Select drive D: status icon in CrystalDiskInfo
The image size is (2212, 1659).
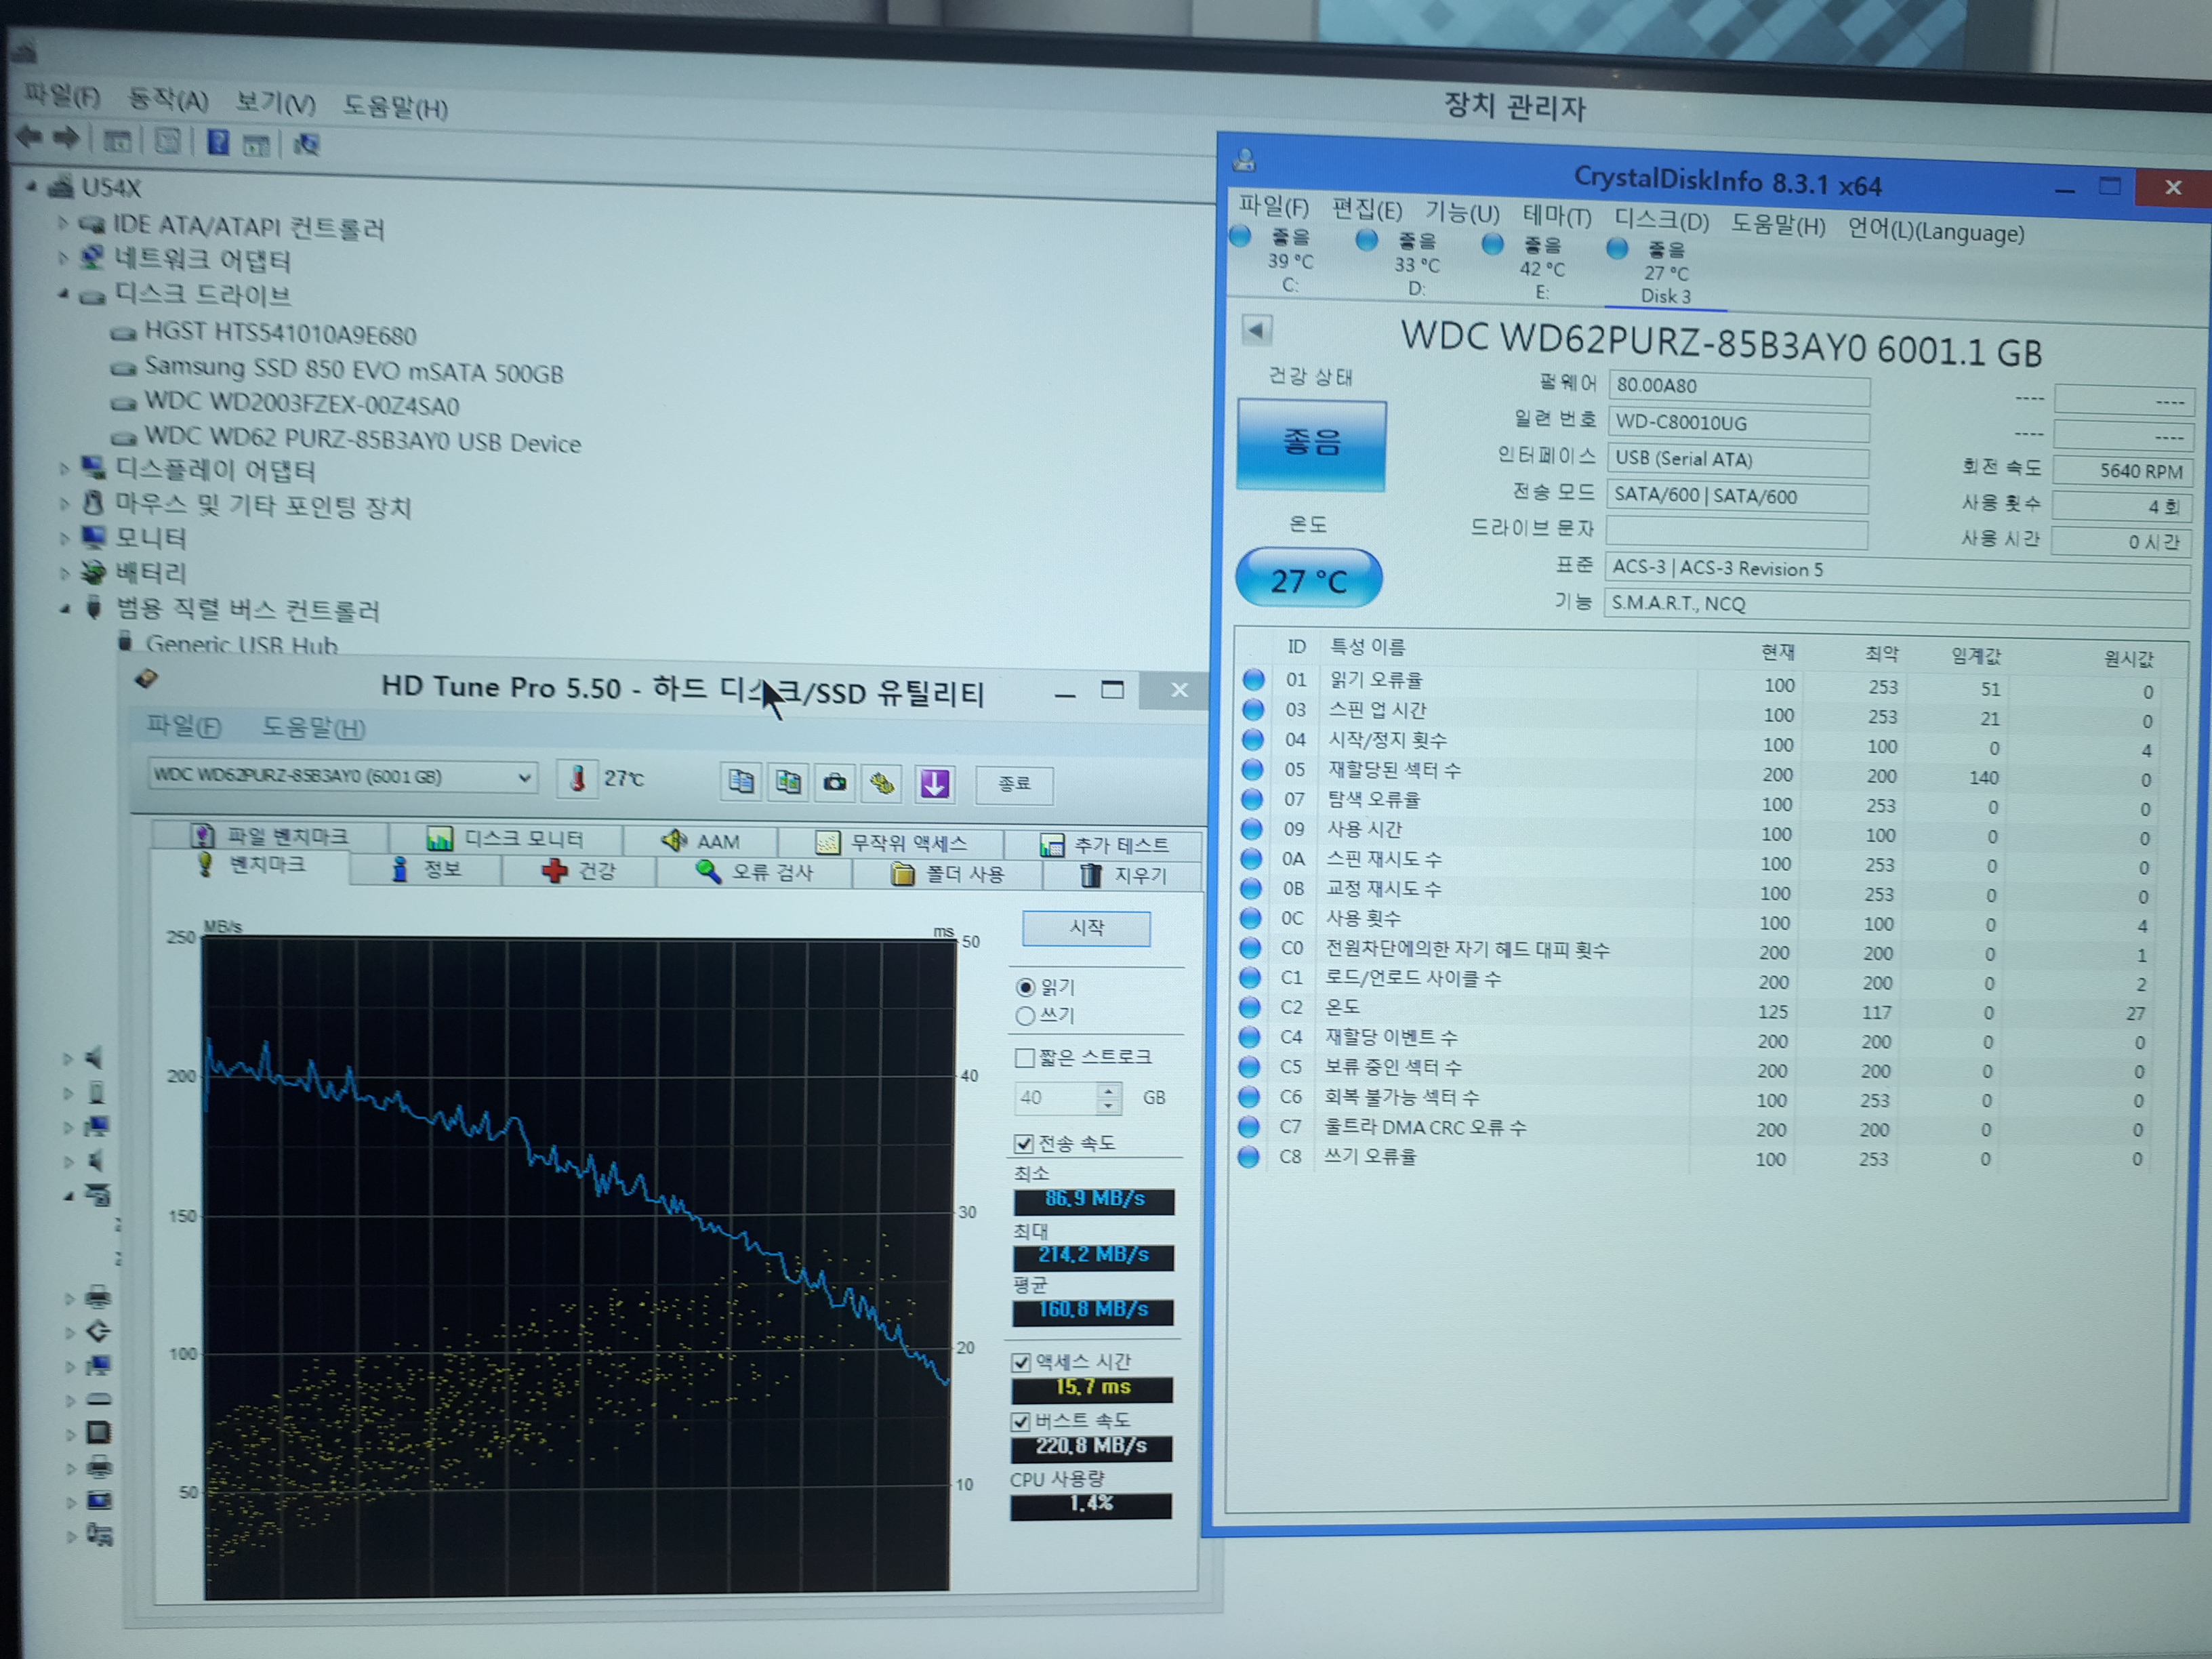point(1366,240)
